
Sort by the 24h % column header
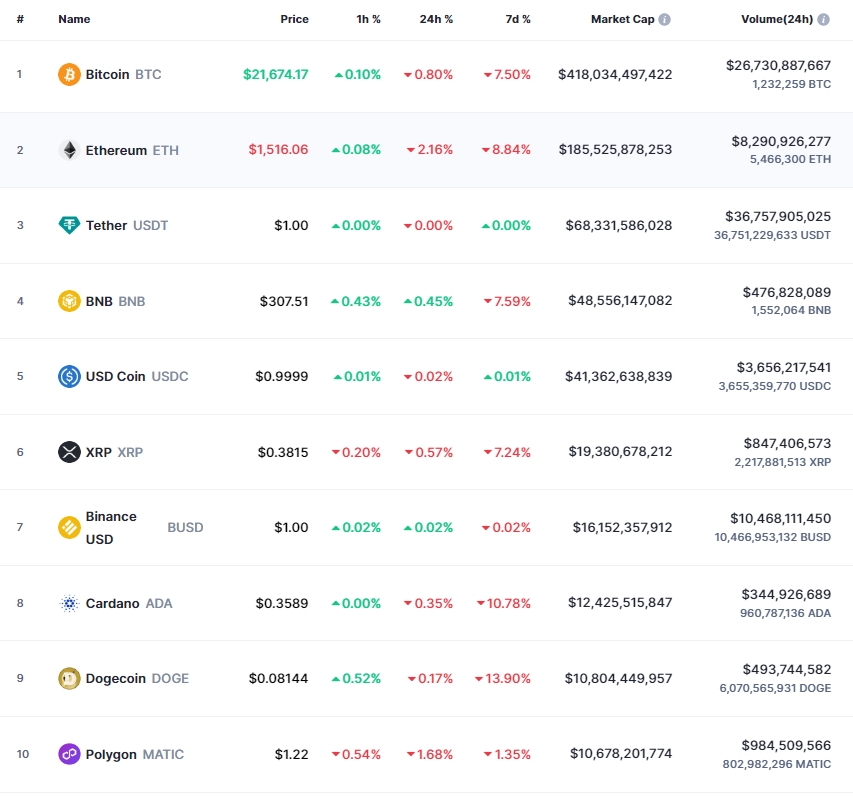tap(434, 19)
